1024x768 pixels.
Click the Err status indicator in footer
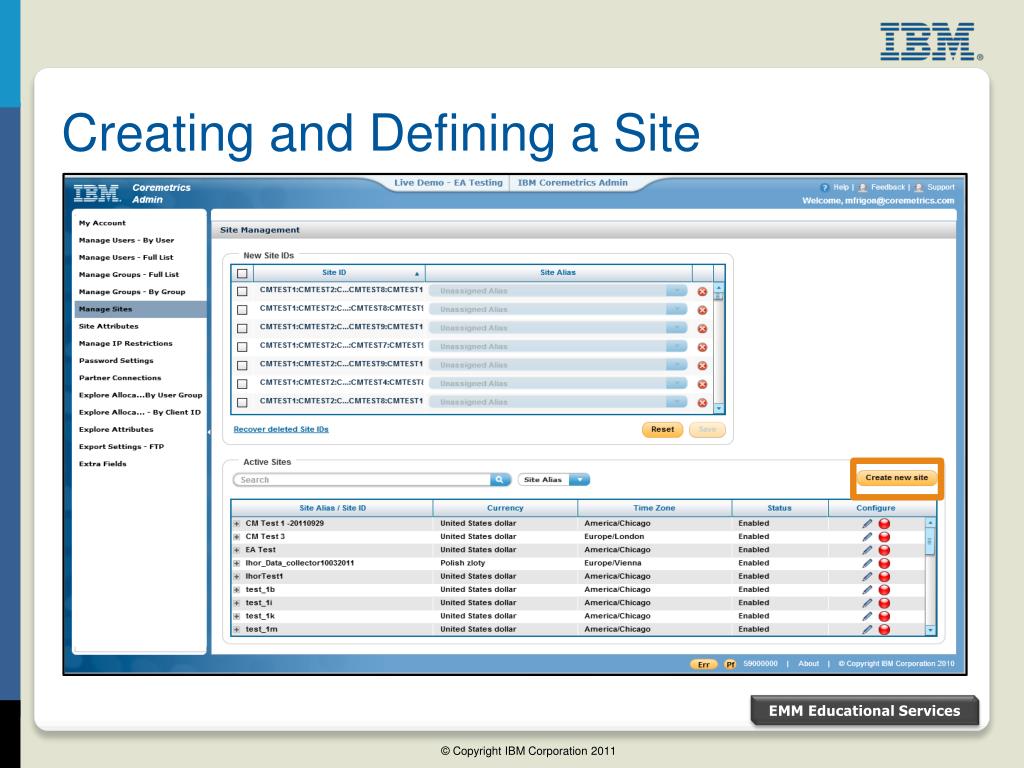[704, 663]
